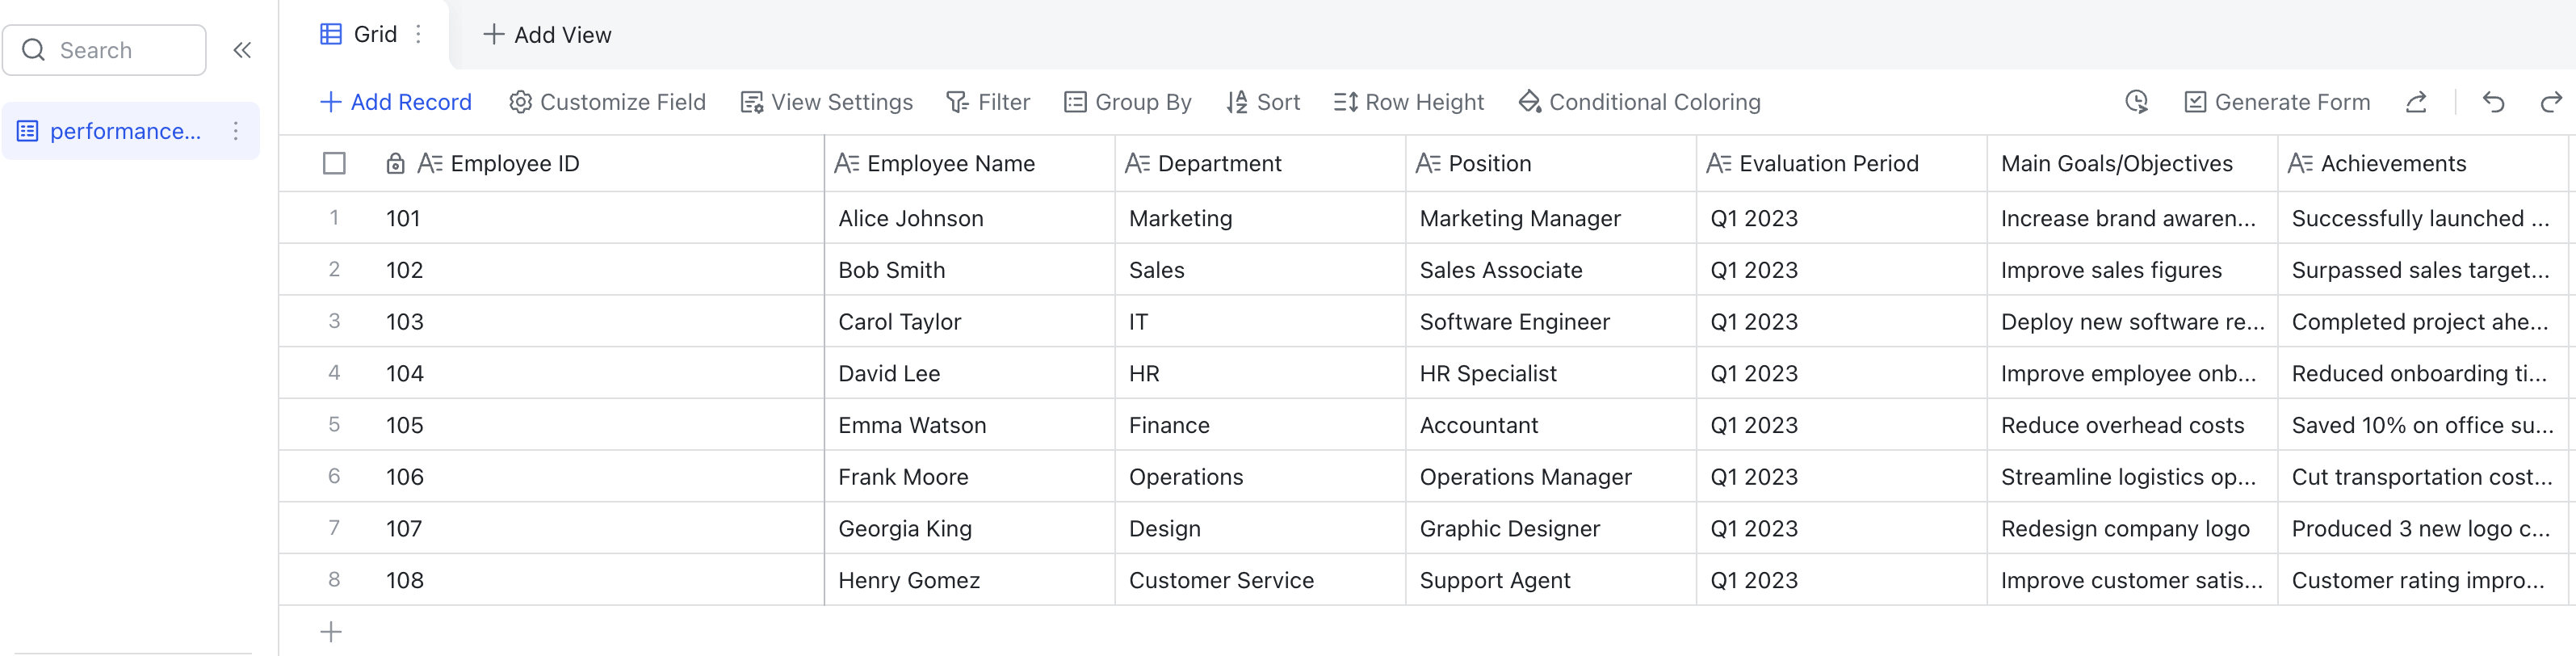Viewport: 2576px width, 656px height.
Task: Click Add Record
Action: pyautogui.click(x=395, y=102)
